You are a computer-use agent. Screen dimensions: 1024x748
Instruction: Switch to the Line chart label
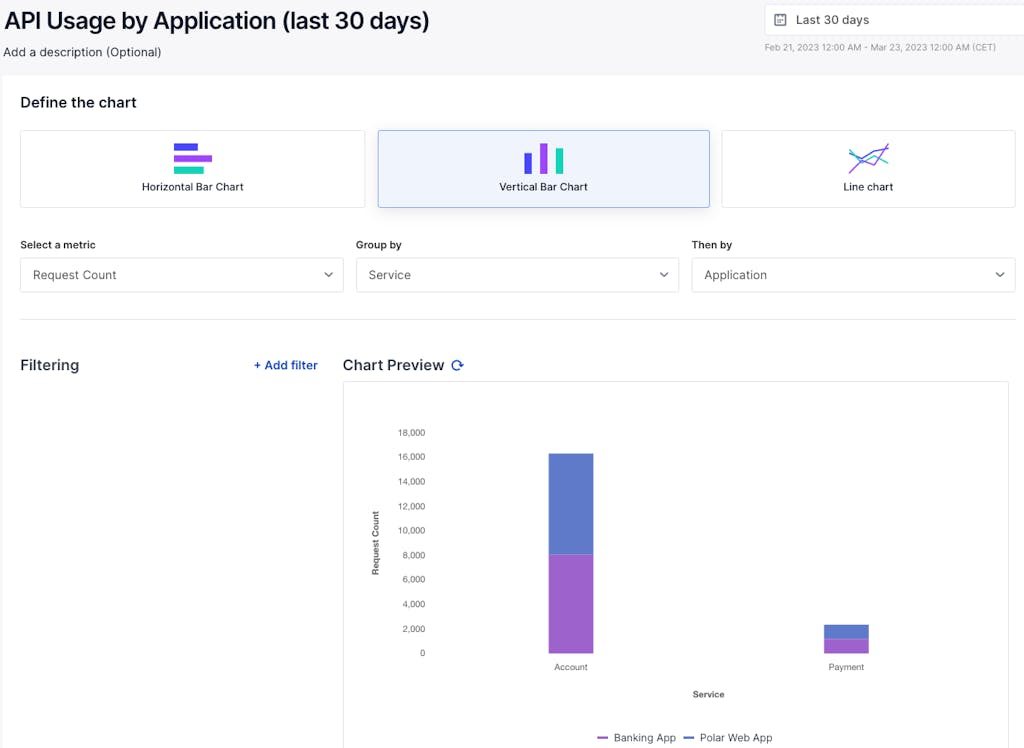click(x=868, y=187)
